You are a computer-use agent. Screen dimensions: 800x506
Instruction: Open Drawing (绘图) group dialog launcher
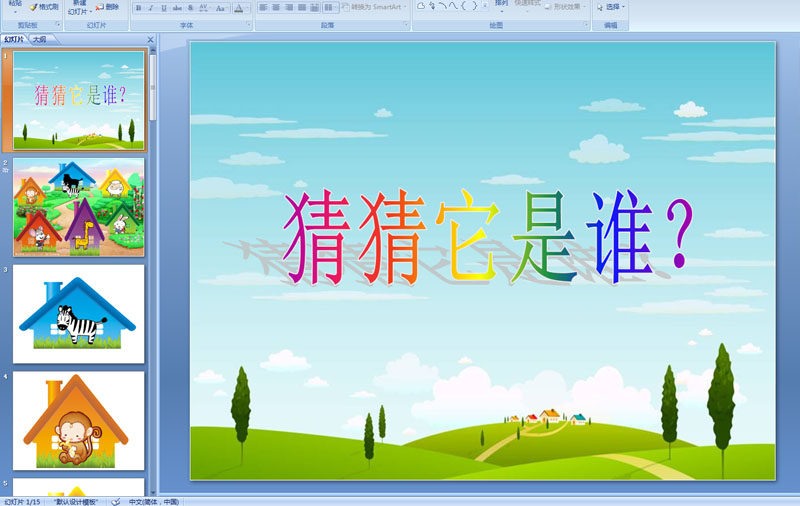[x=586, y=24]
